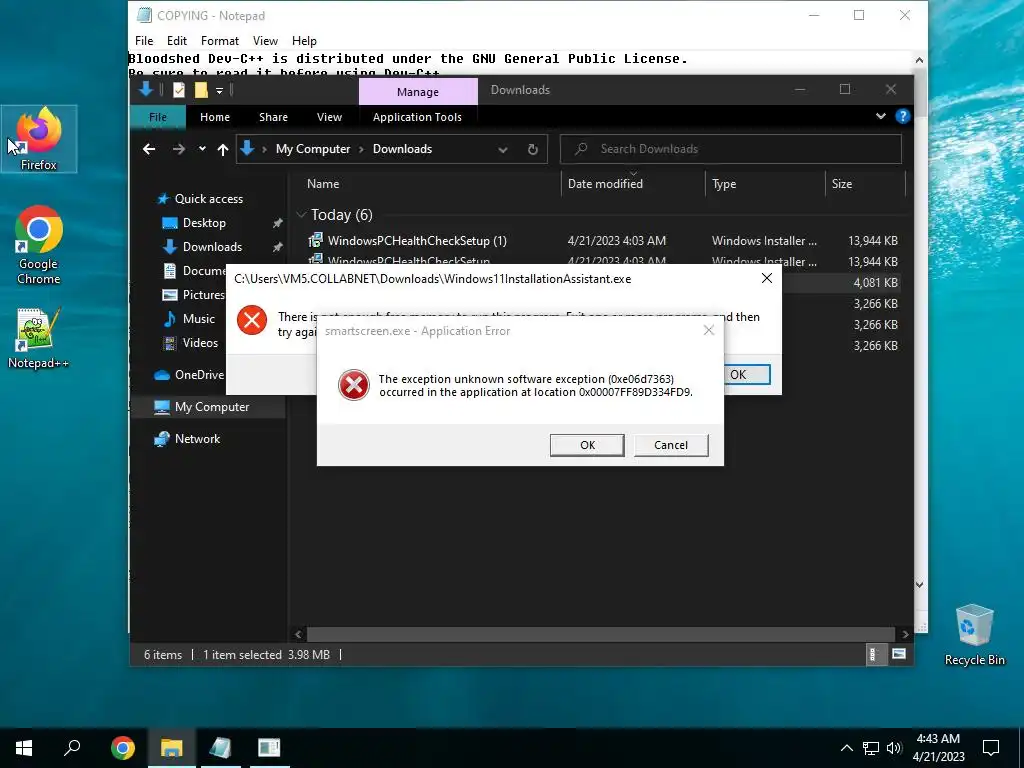Open the Share ribbon tab
This screenshot has height=768, width=1024.
[x=273, y=117]
